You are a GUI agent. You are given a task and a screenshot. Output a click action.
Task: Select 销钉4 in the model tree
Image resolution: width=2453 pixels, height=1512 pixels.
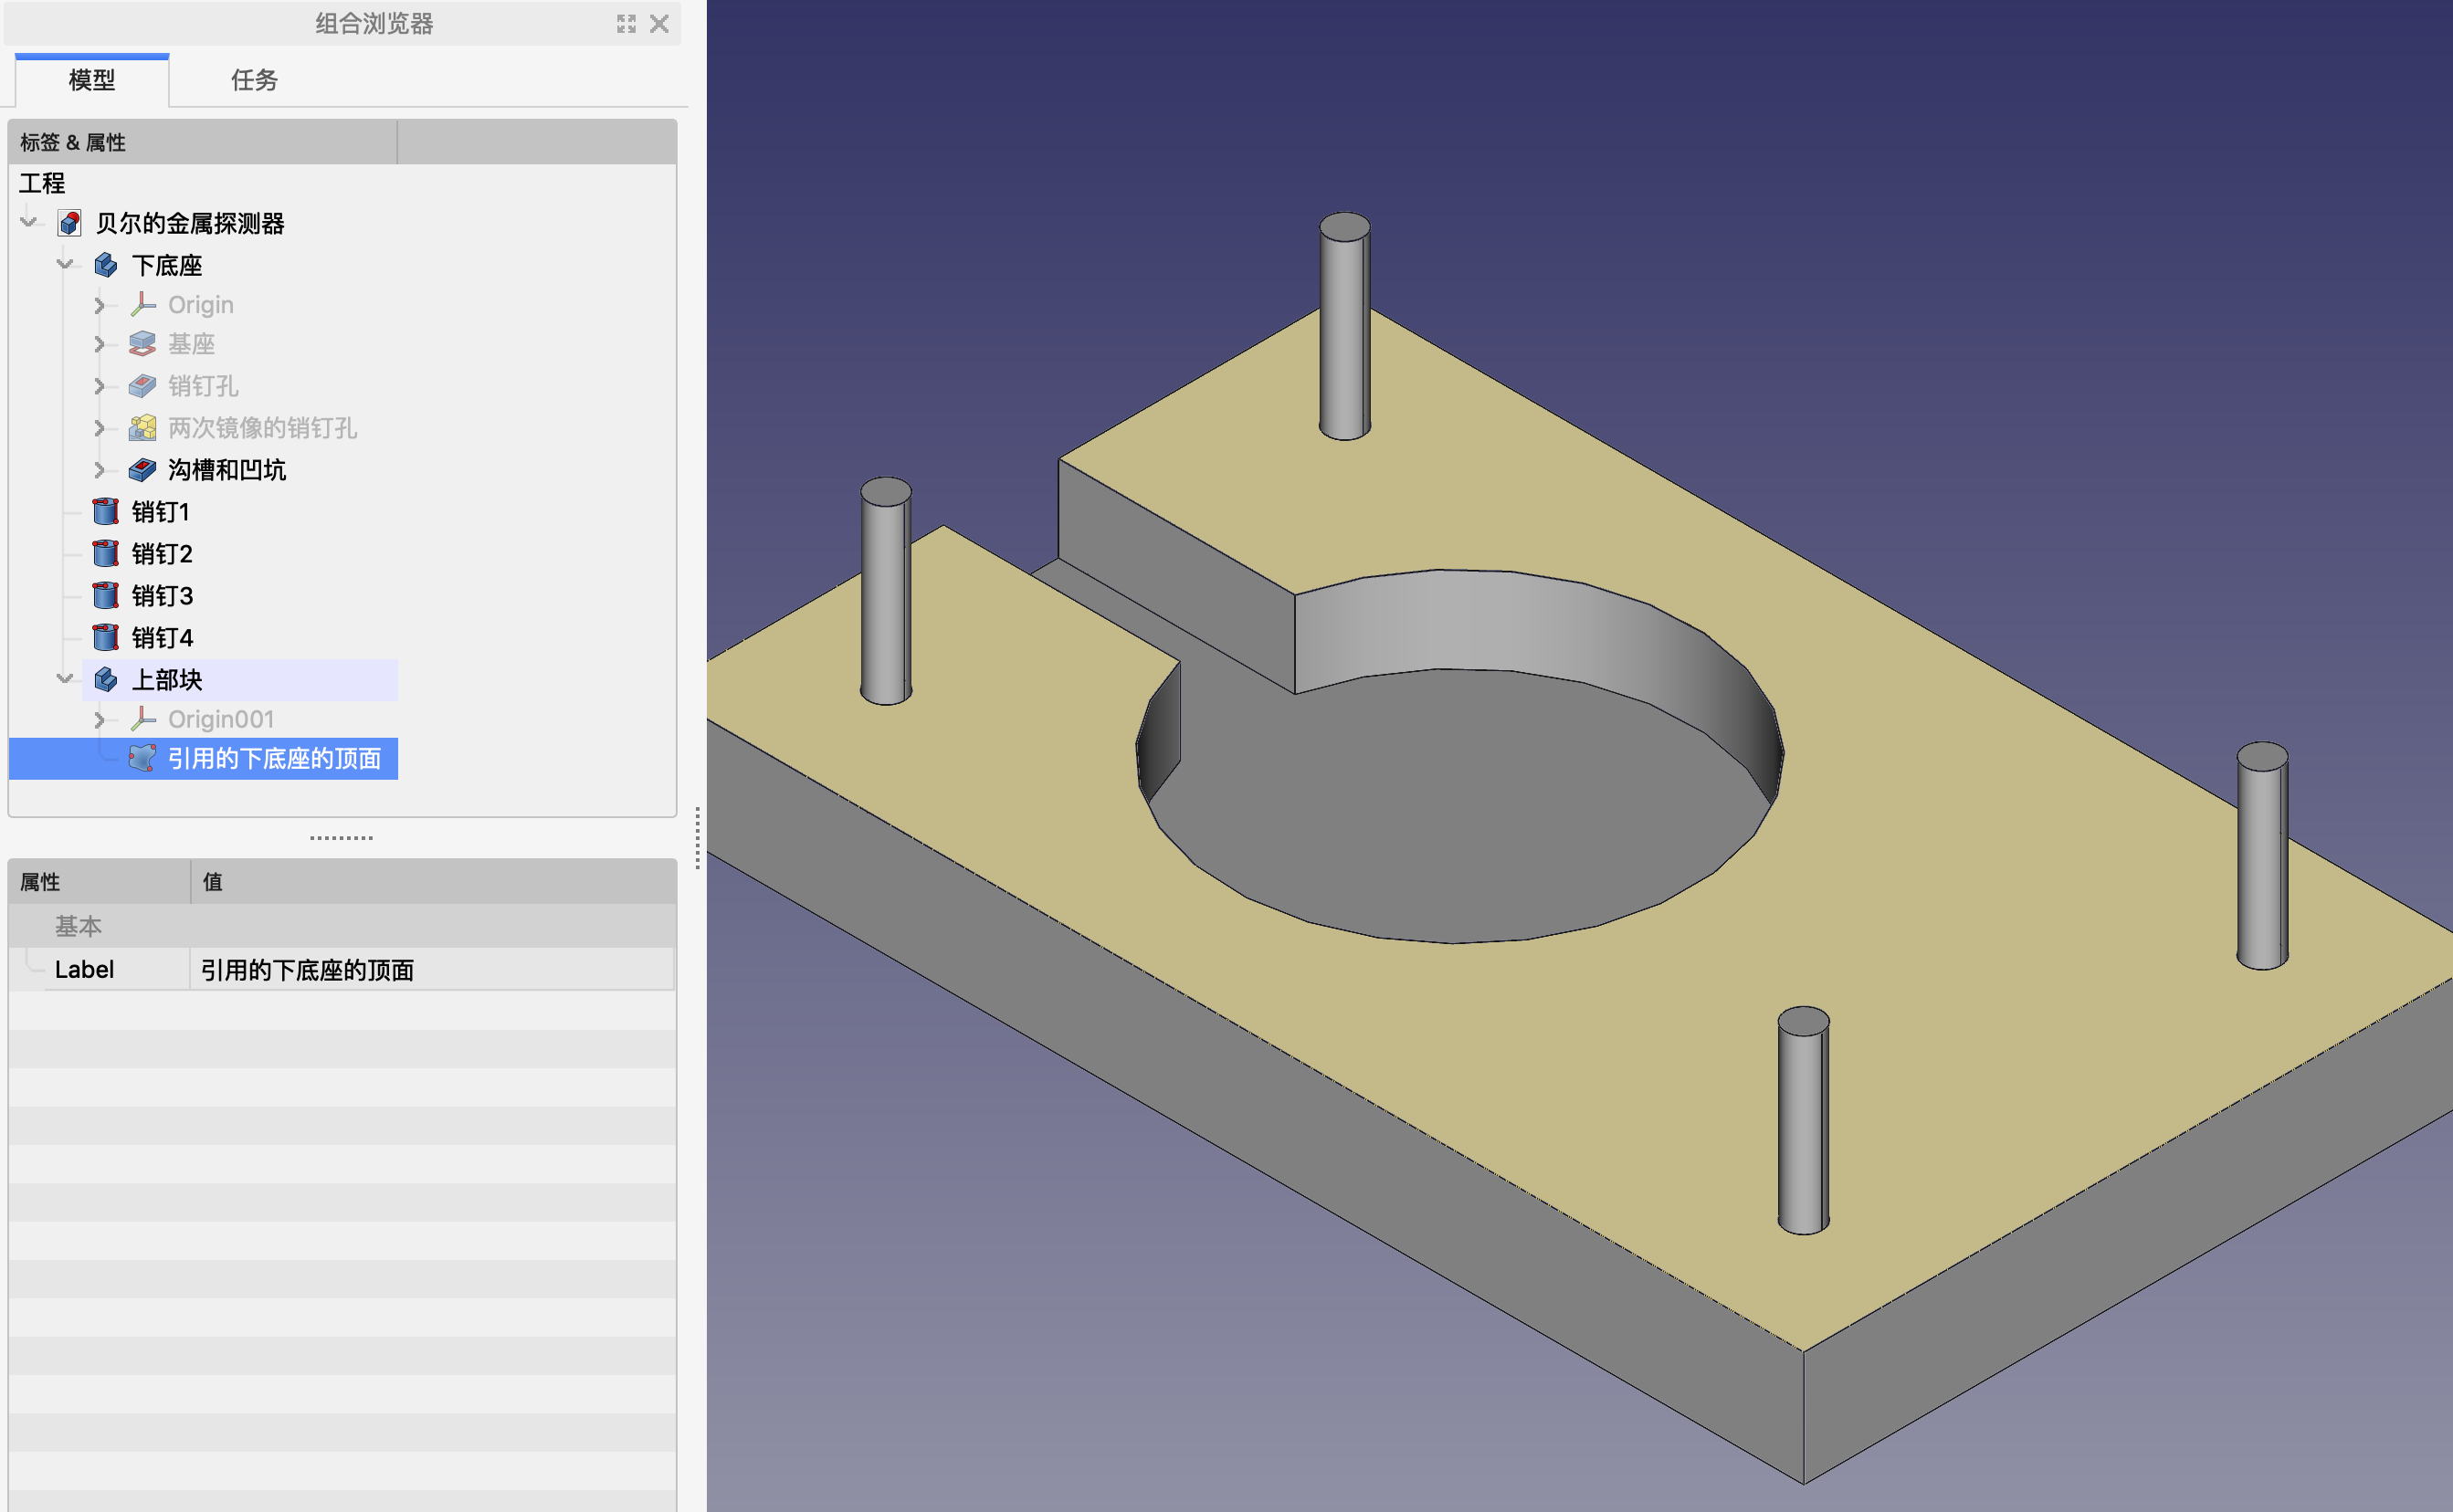coord(162,638)
